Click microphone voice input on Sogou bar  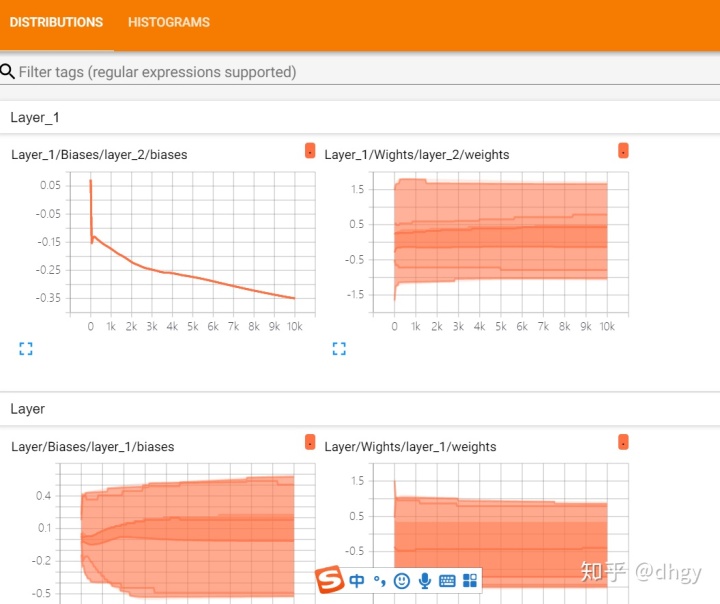[425, 581]
